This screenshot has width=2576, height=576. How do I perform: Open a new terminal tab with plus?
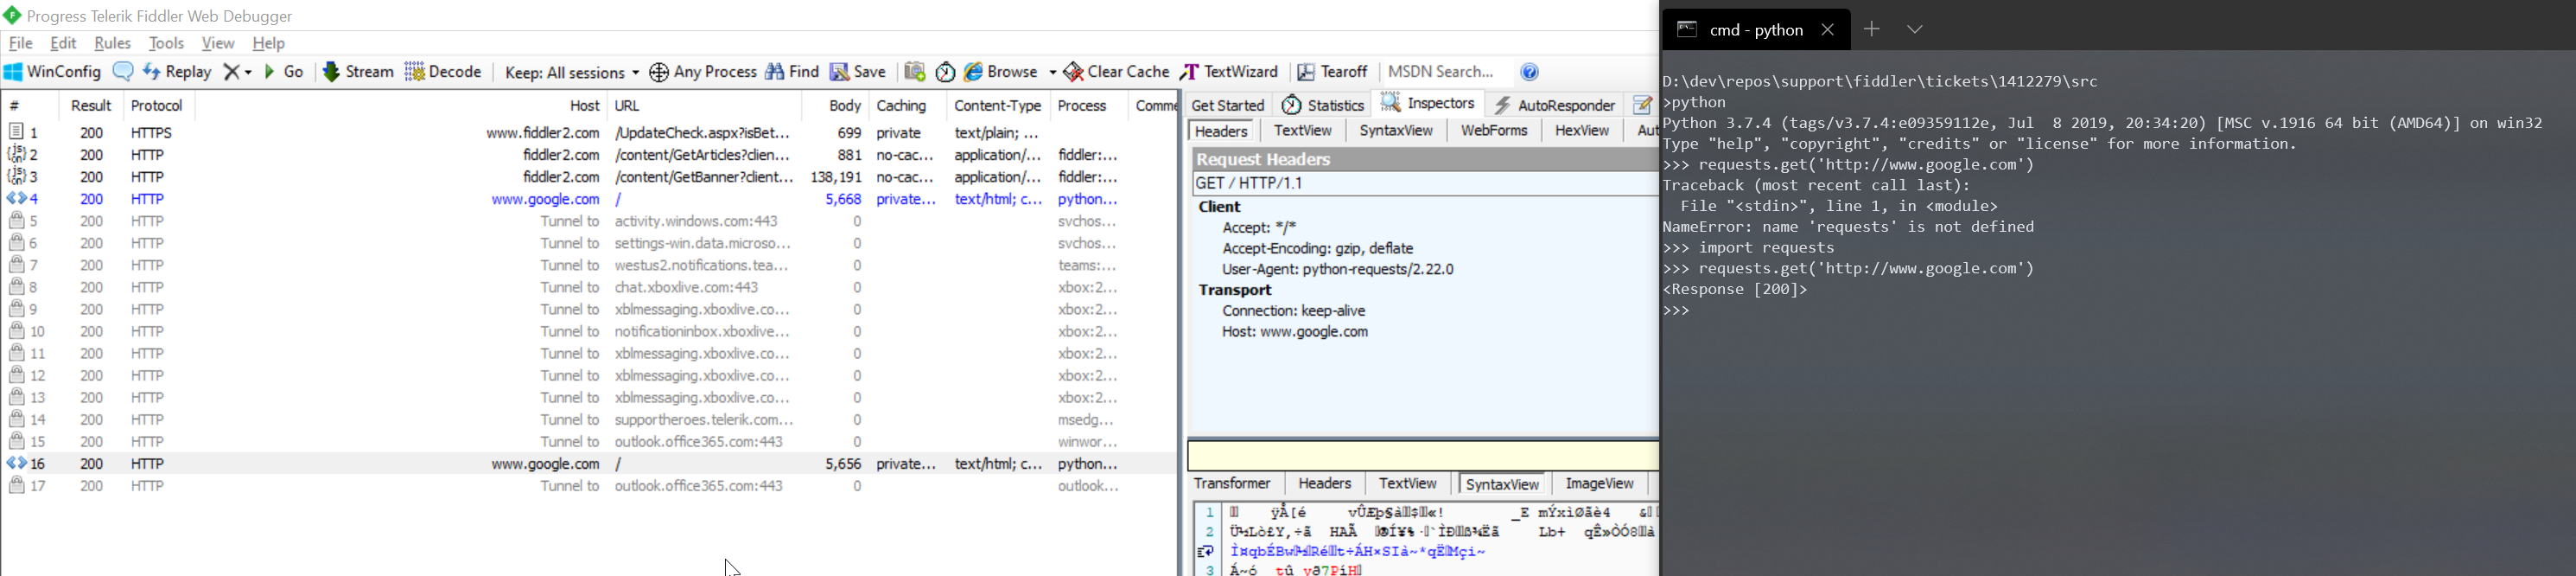pos(1872,30)
